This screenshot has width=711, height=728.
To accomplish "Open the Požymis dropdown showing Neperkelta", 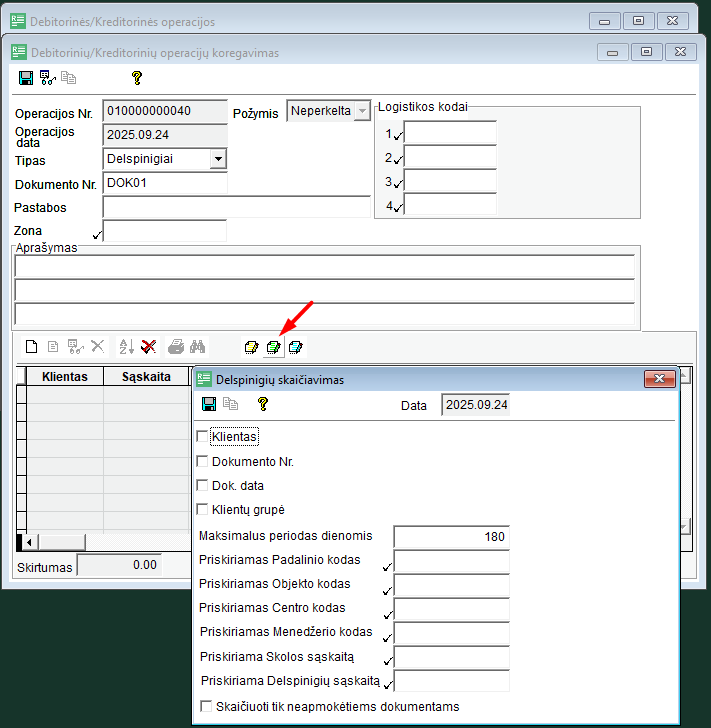I will tap(361, 111).
